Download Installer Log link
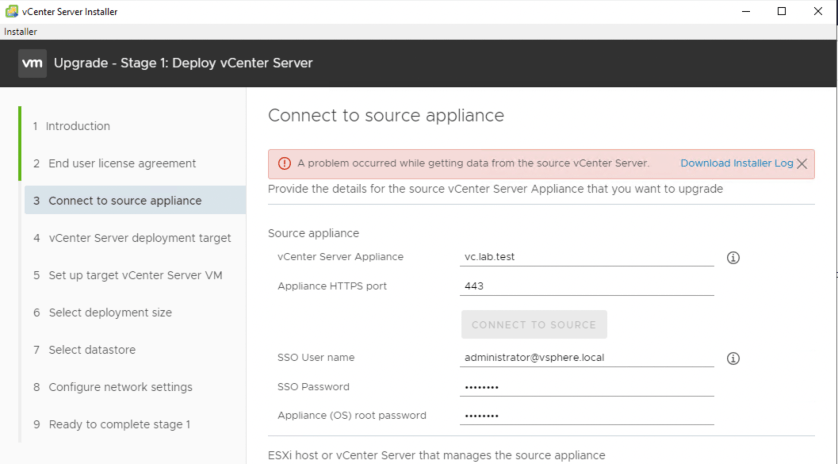Screen dimensions: 838x464 click(x=736, y=163)
